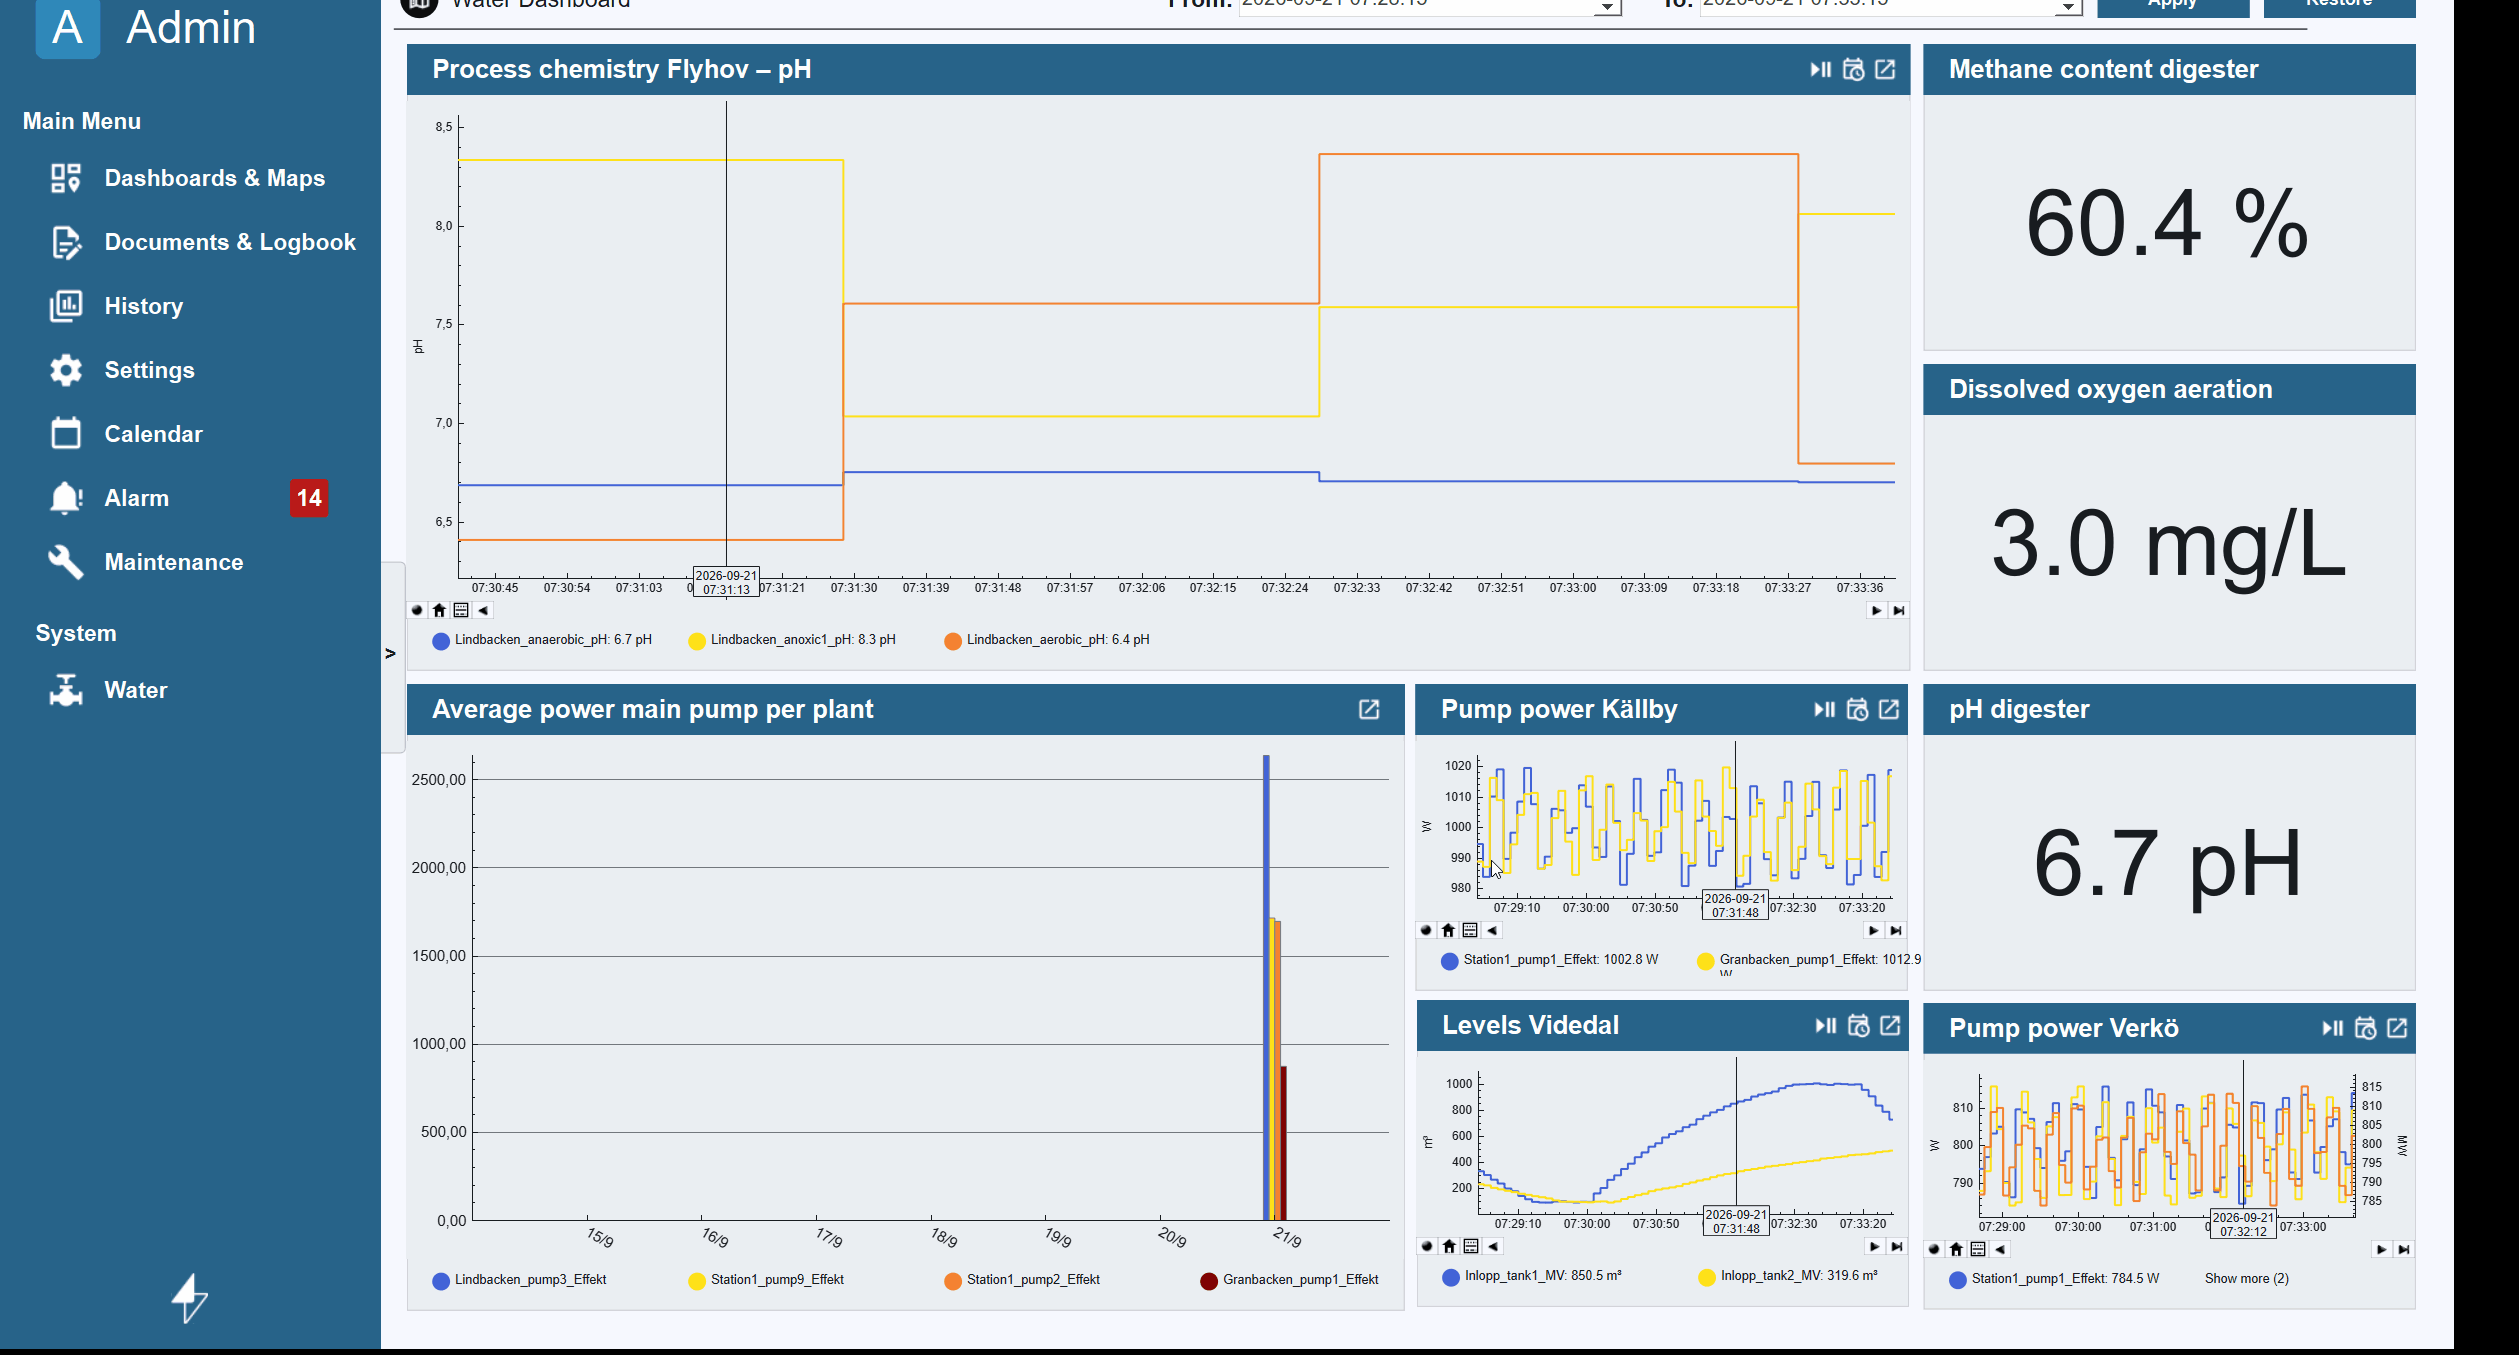Open the From date dropdown arrow
2519x1355 pixels.
click(1606, 6)
